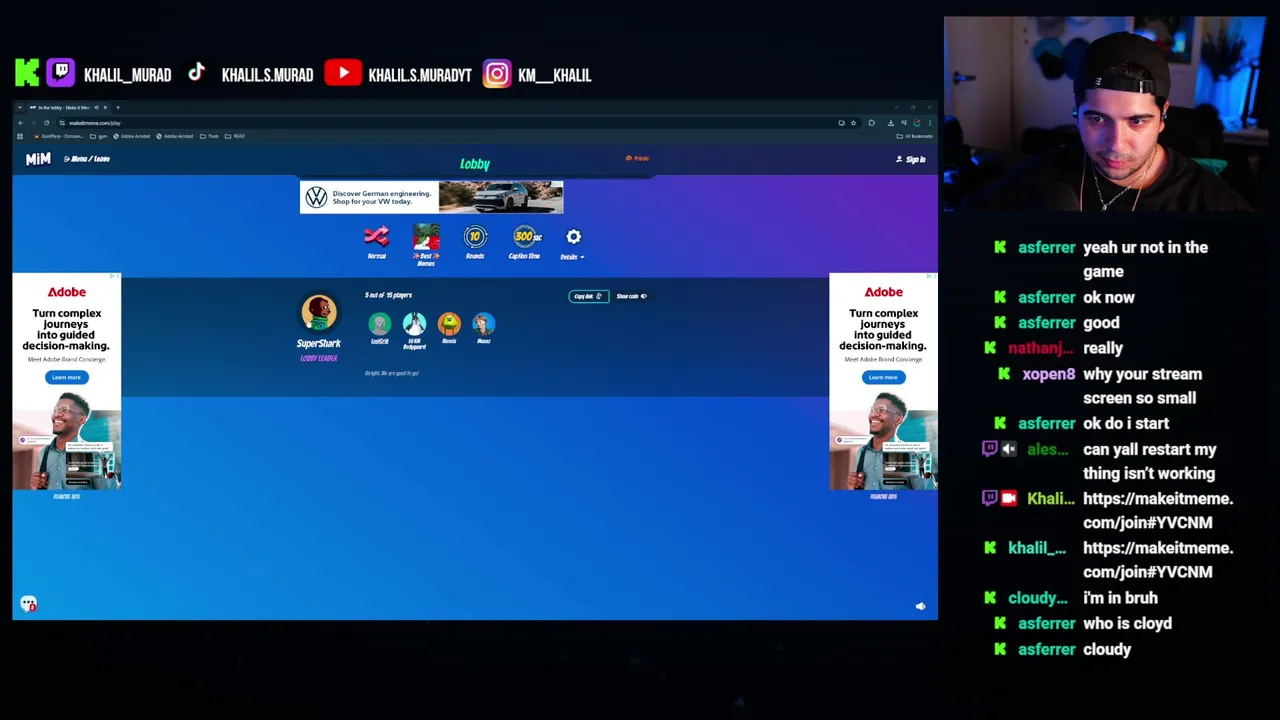Open the gym bookmark folder
Screen dimensions: 1280x720
[x=98, y=136]
